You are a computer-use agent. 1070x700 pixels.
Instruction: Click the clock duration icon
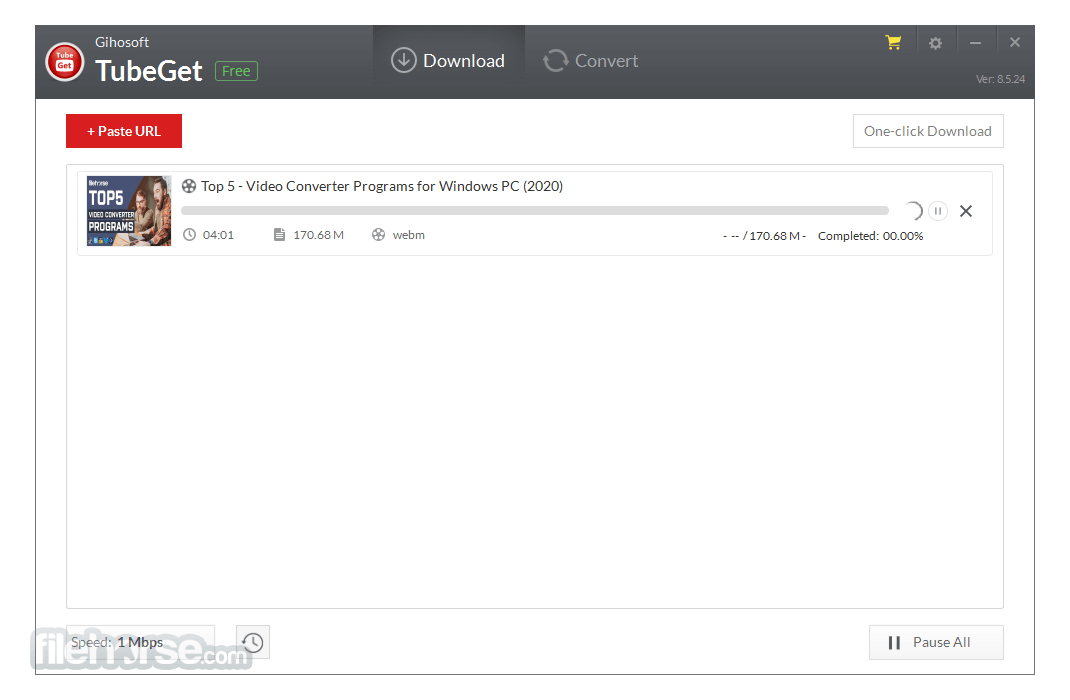pyautogui.click(x=190, y=235)
